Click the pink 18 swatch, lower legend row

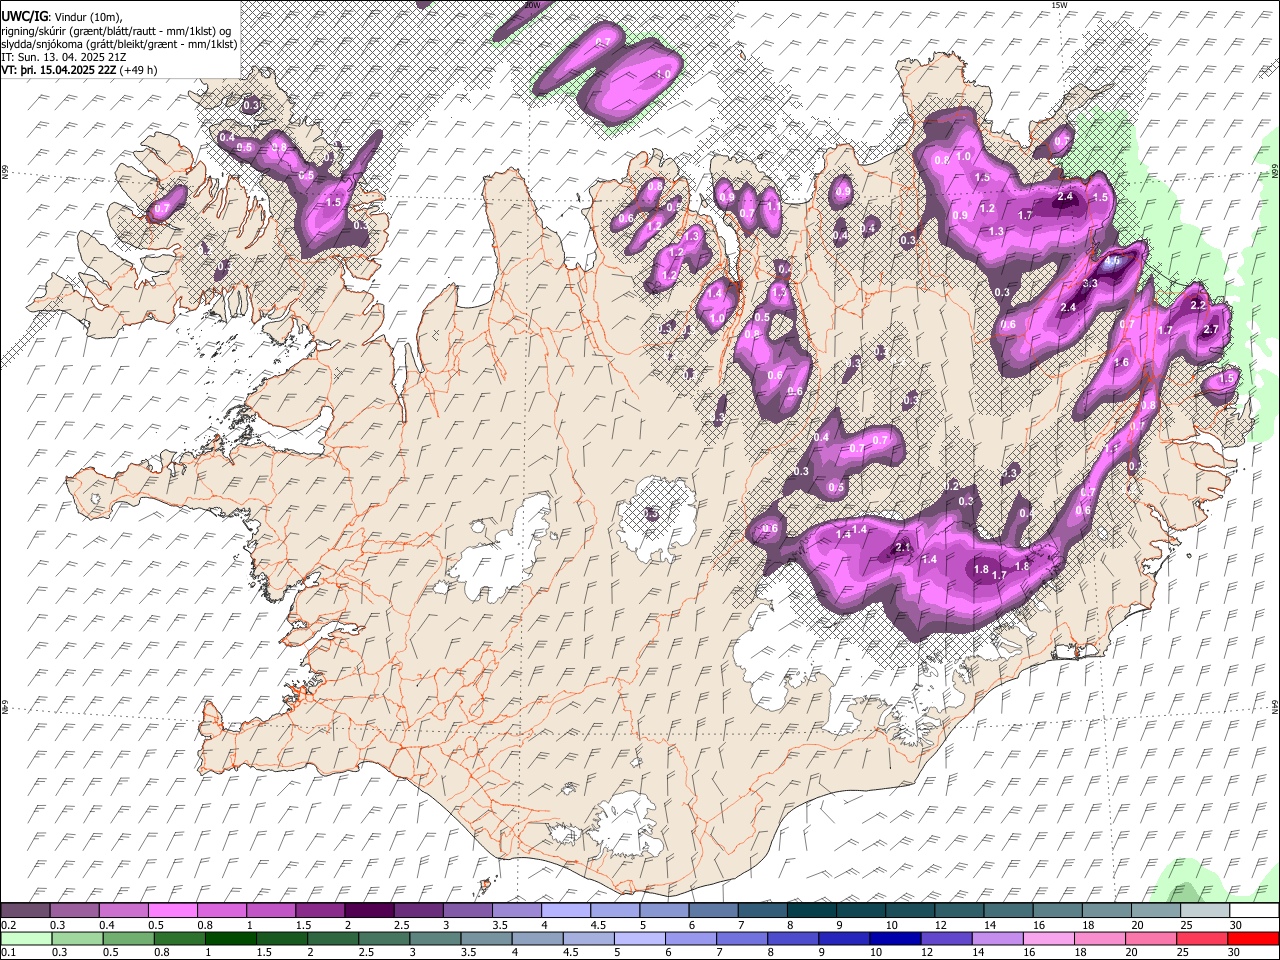[1098, 938]
